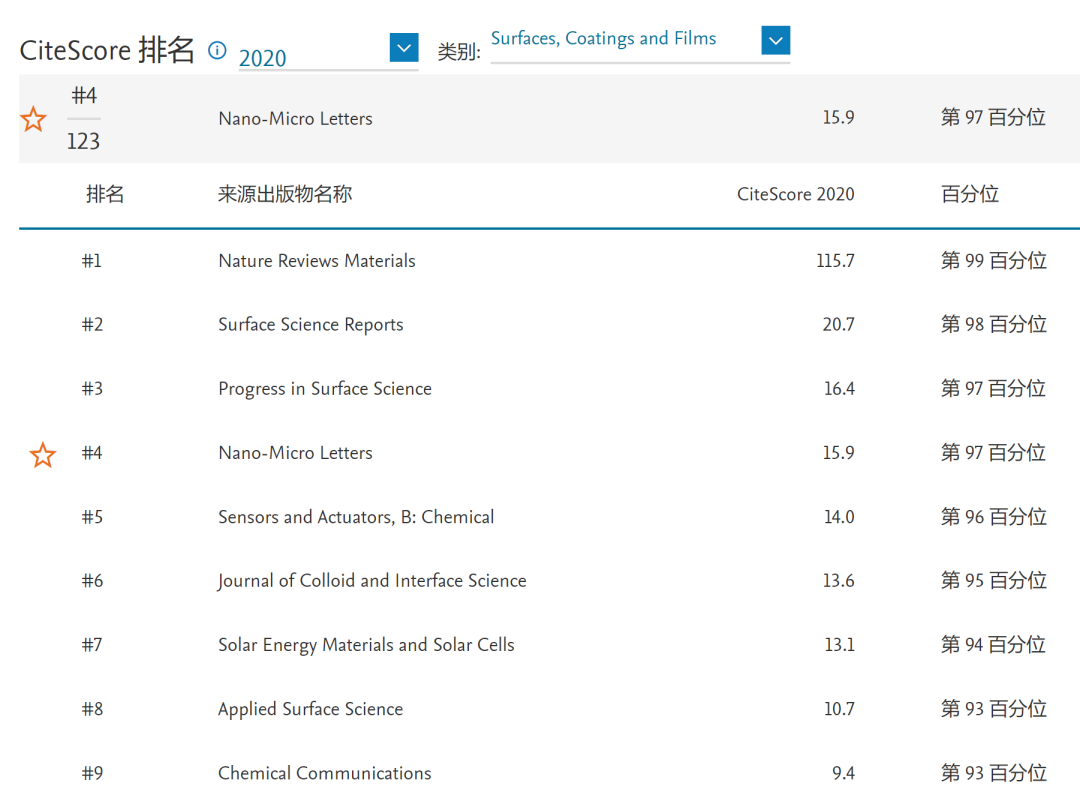Open the Chemical Communications source
This screenshot has width=1080, height=807.
(325, 773)
